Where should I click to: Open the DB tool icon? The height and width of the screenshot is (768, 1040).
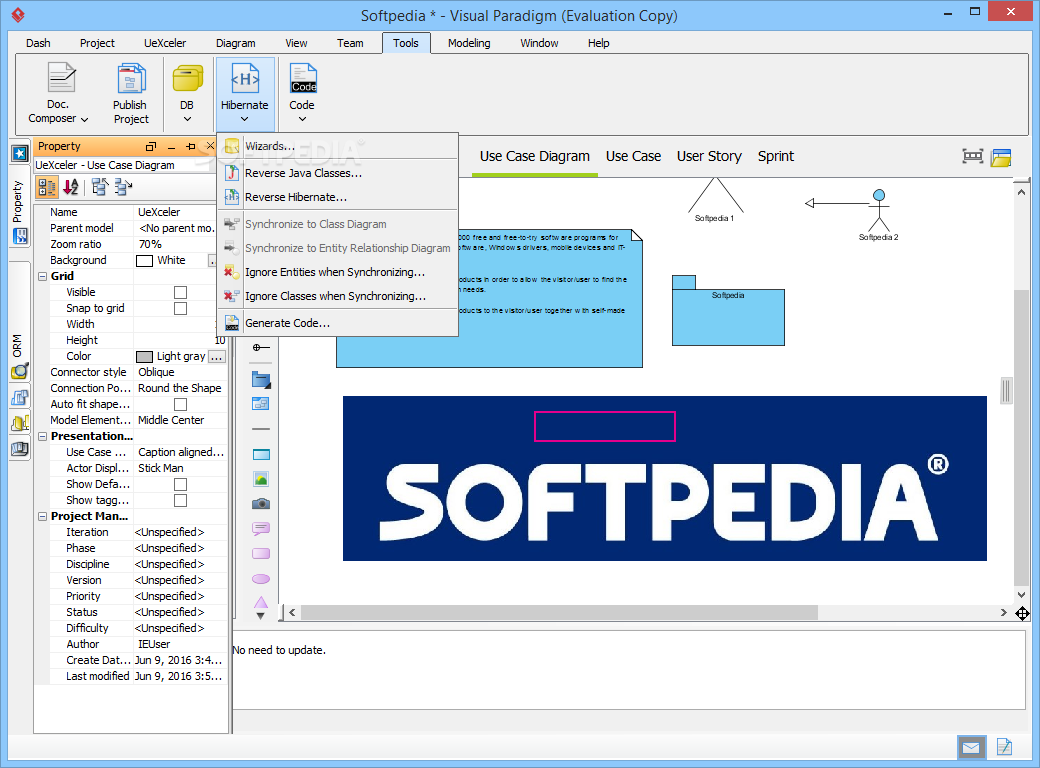point(187,79)
